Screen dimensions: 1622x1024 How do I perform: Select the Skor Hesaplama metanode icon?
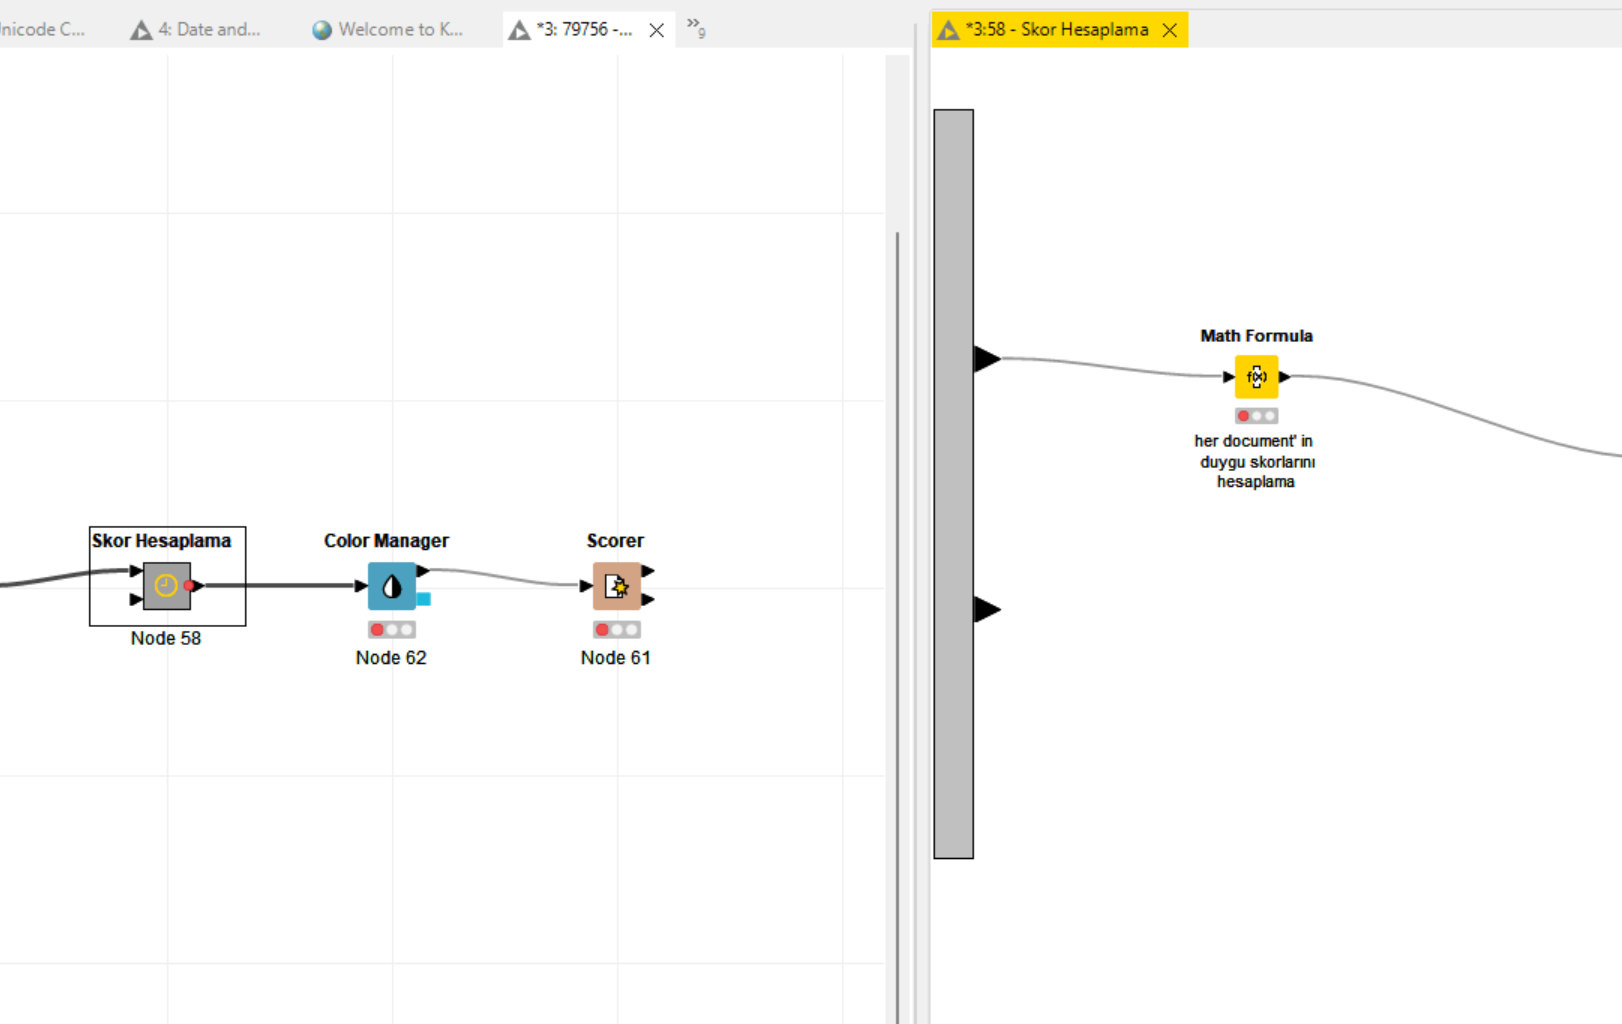166,585
